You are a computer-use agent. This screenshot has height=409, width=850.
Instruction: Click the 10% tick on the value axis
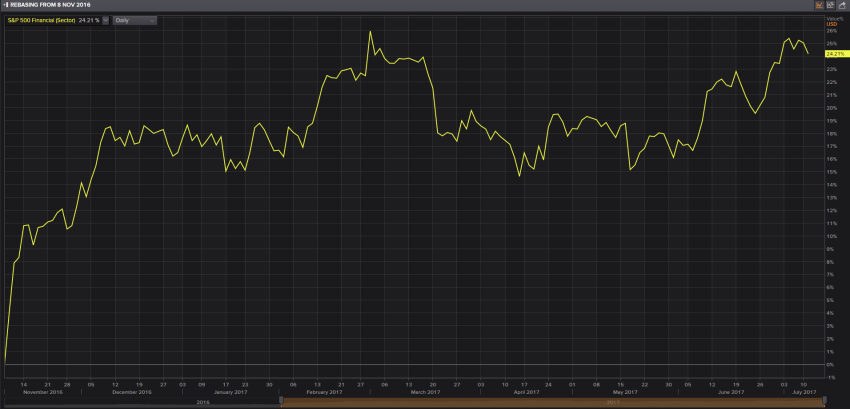pos(830,237)
